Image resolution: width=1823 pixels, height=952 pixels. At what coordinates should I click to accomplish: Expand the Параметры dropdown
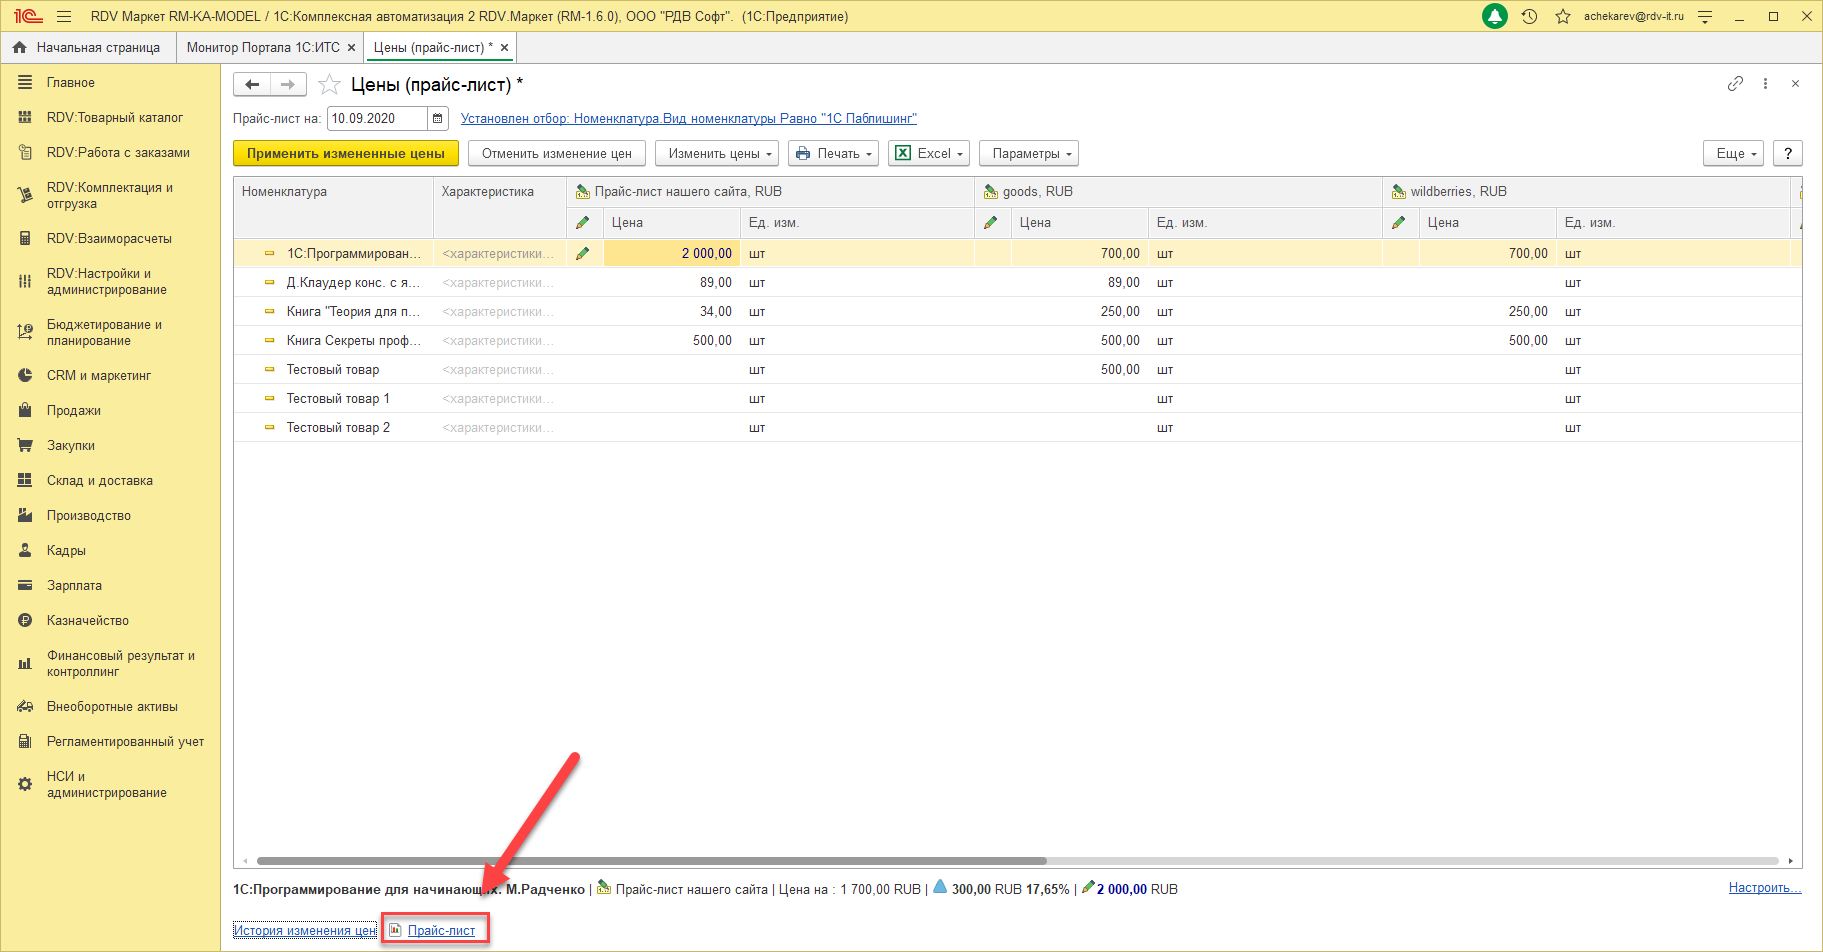pyautogui.click(x=1029, y=154)
